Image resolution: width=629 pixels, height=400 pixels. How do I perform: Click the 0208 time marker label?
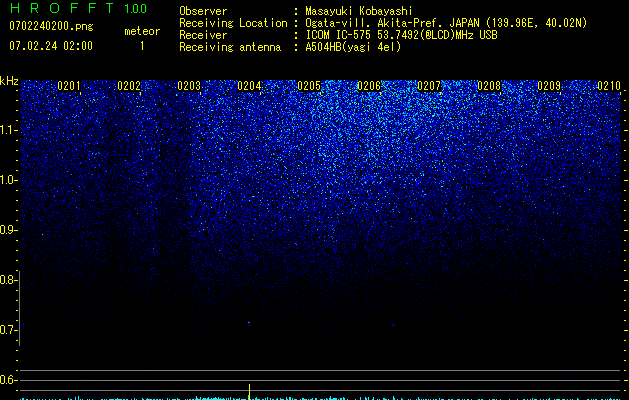[489, 86]
